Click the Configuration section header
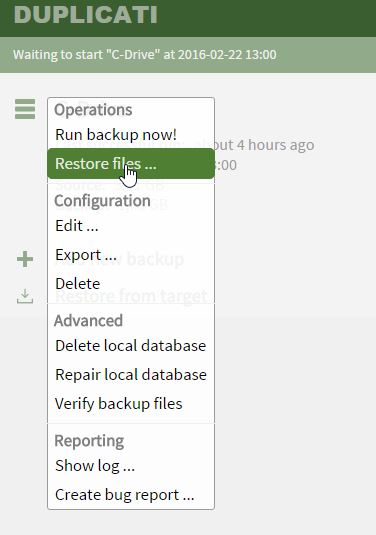 pyautogui.click(x=102, y=201)
